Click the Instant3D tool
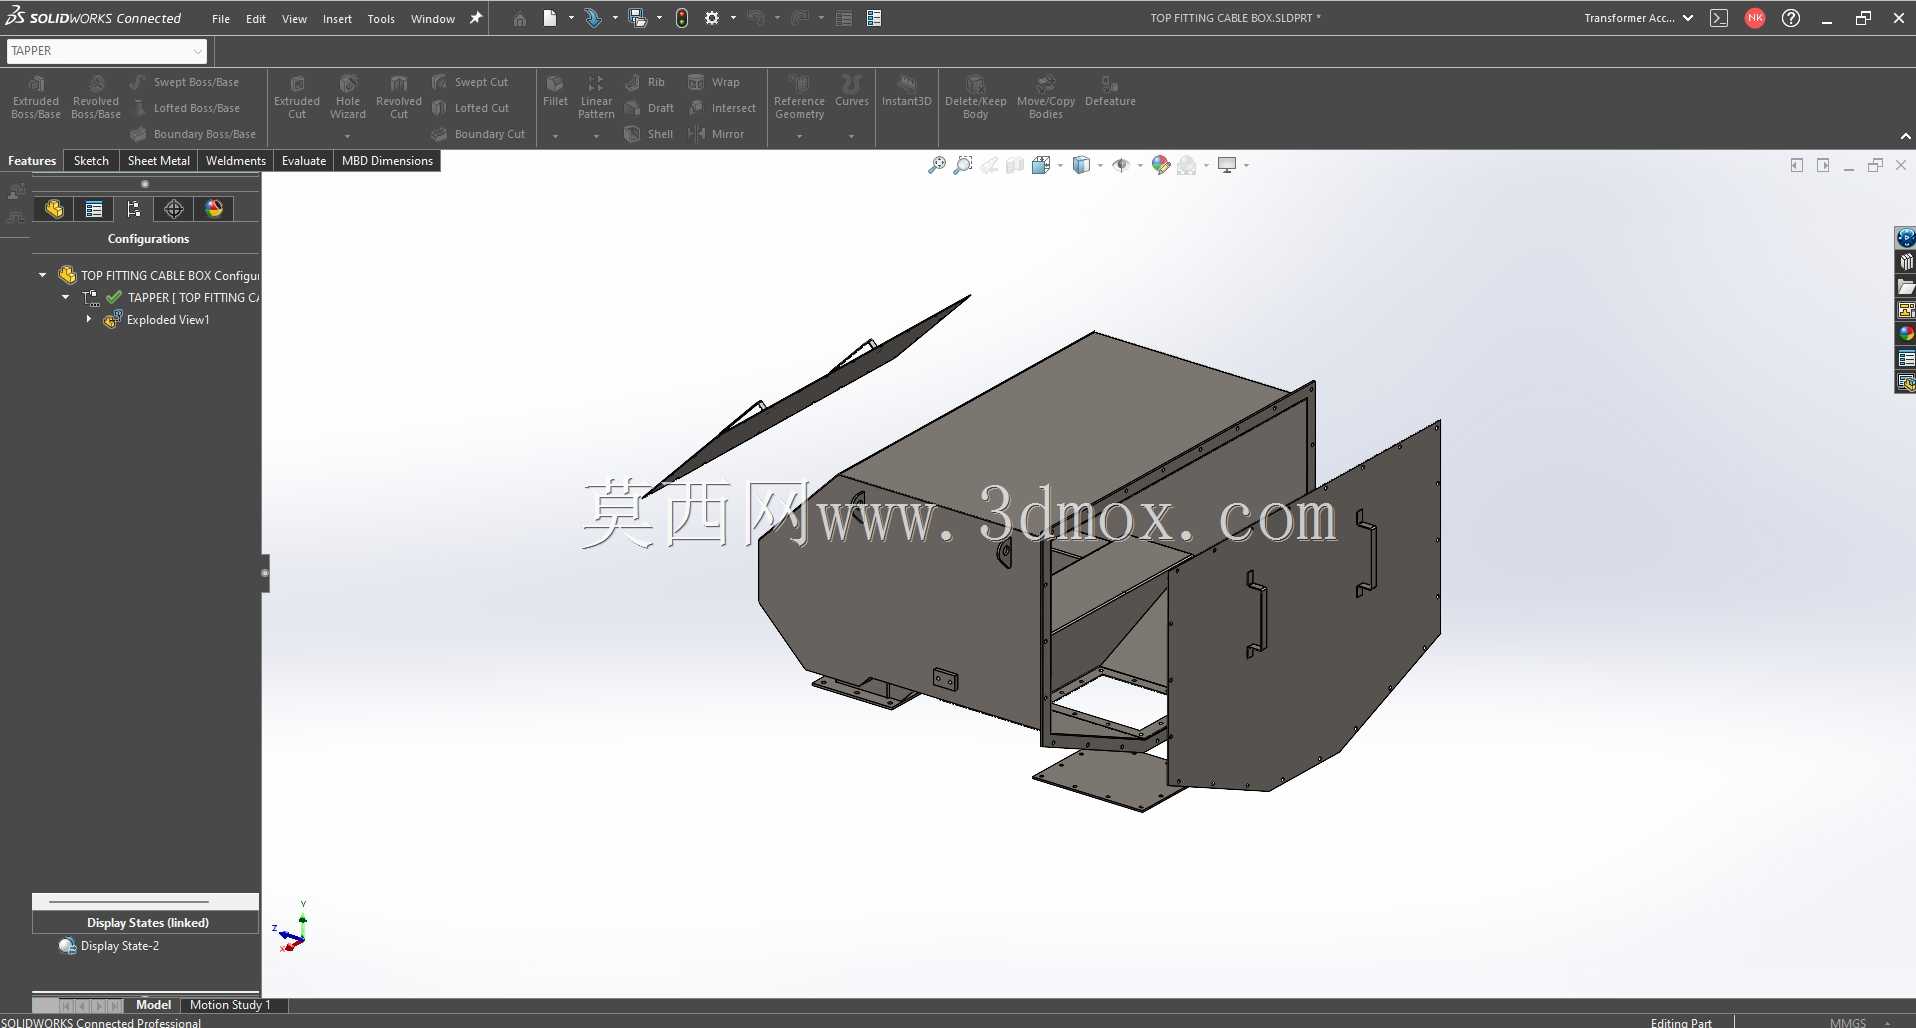Viewport: 1916px width, 1028px height. coord(907,91)
